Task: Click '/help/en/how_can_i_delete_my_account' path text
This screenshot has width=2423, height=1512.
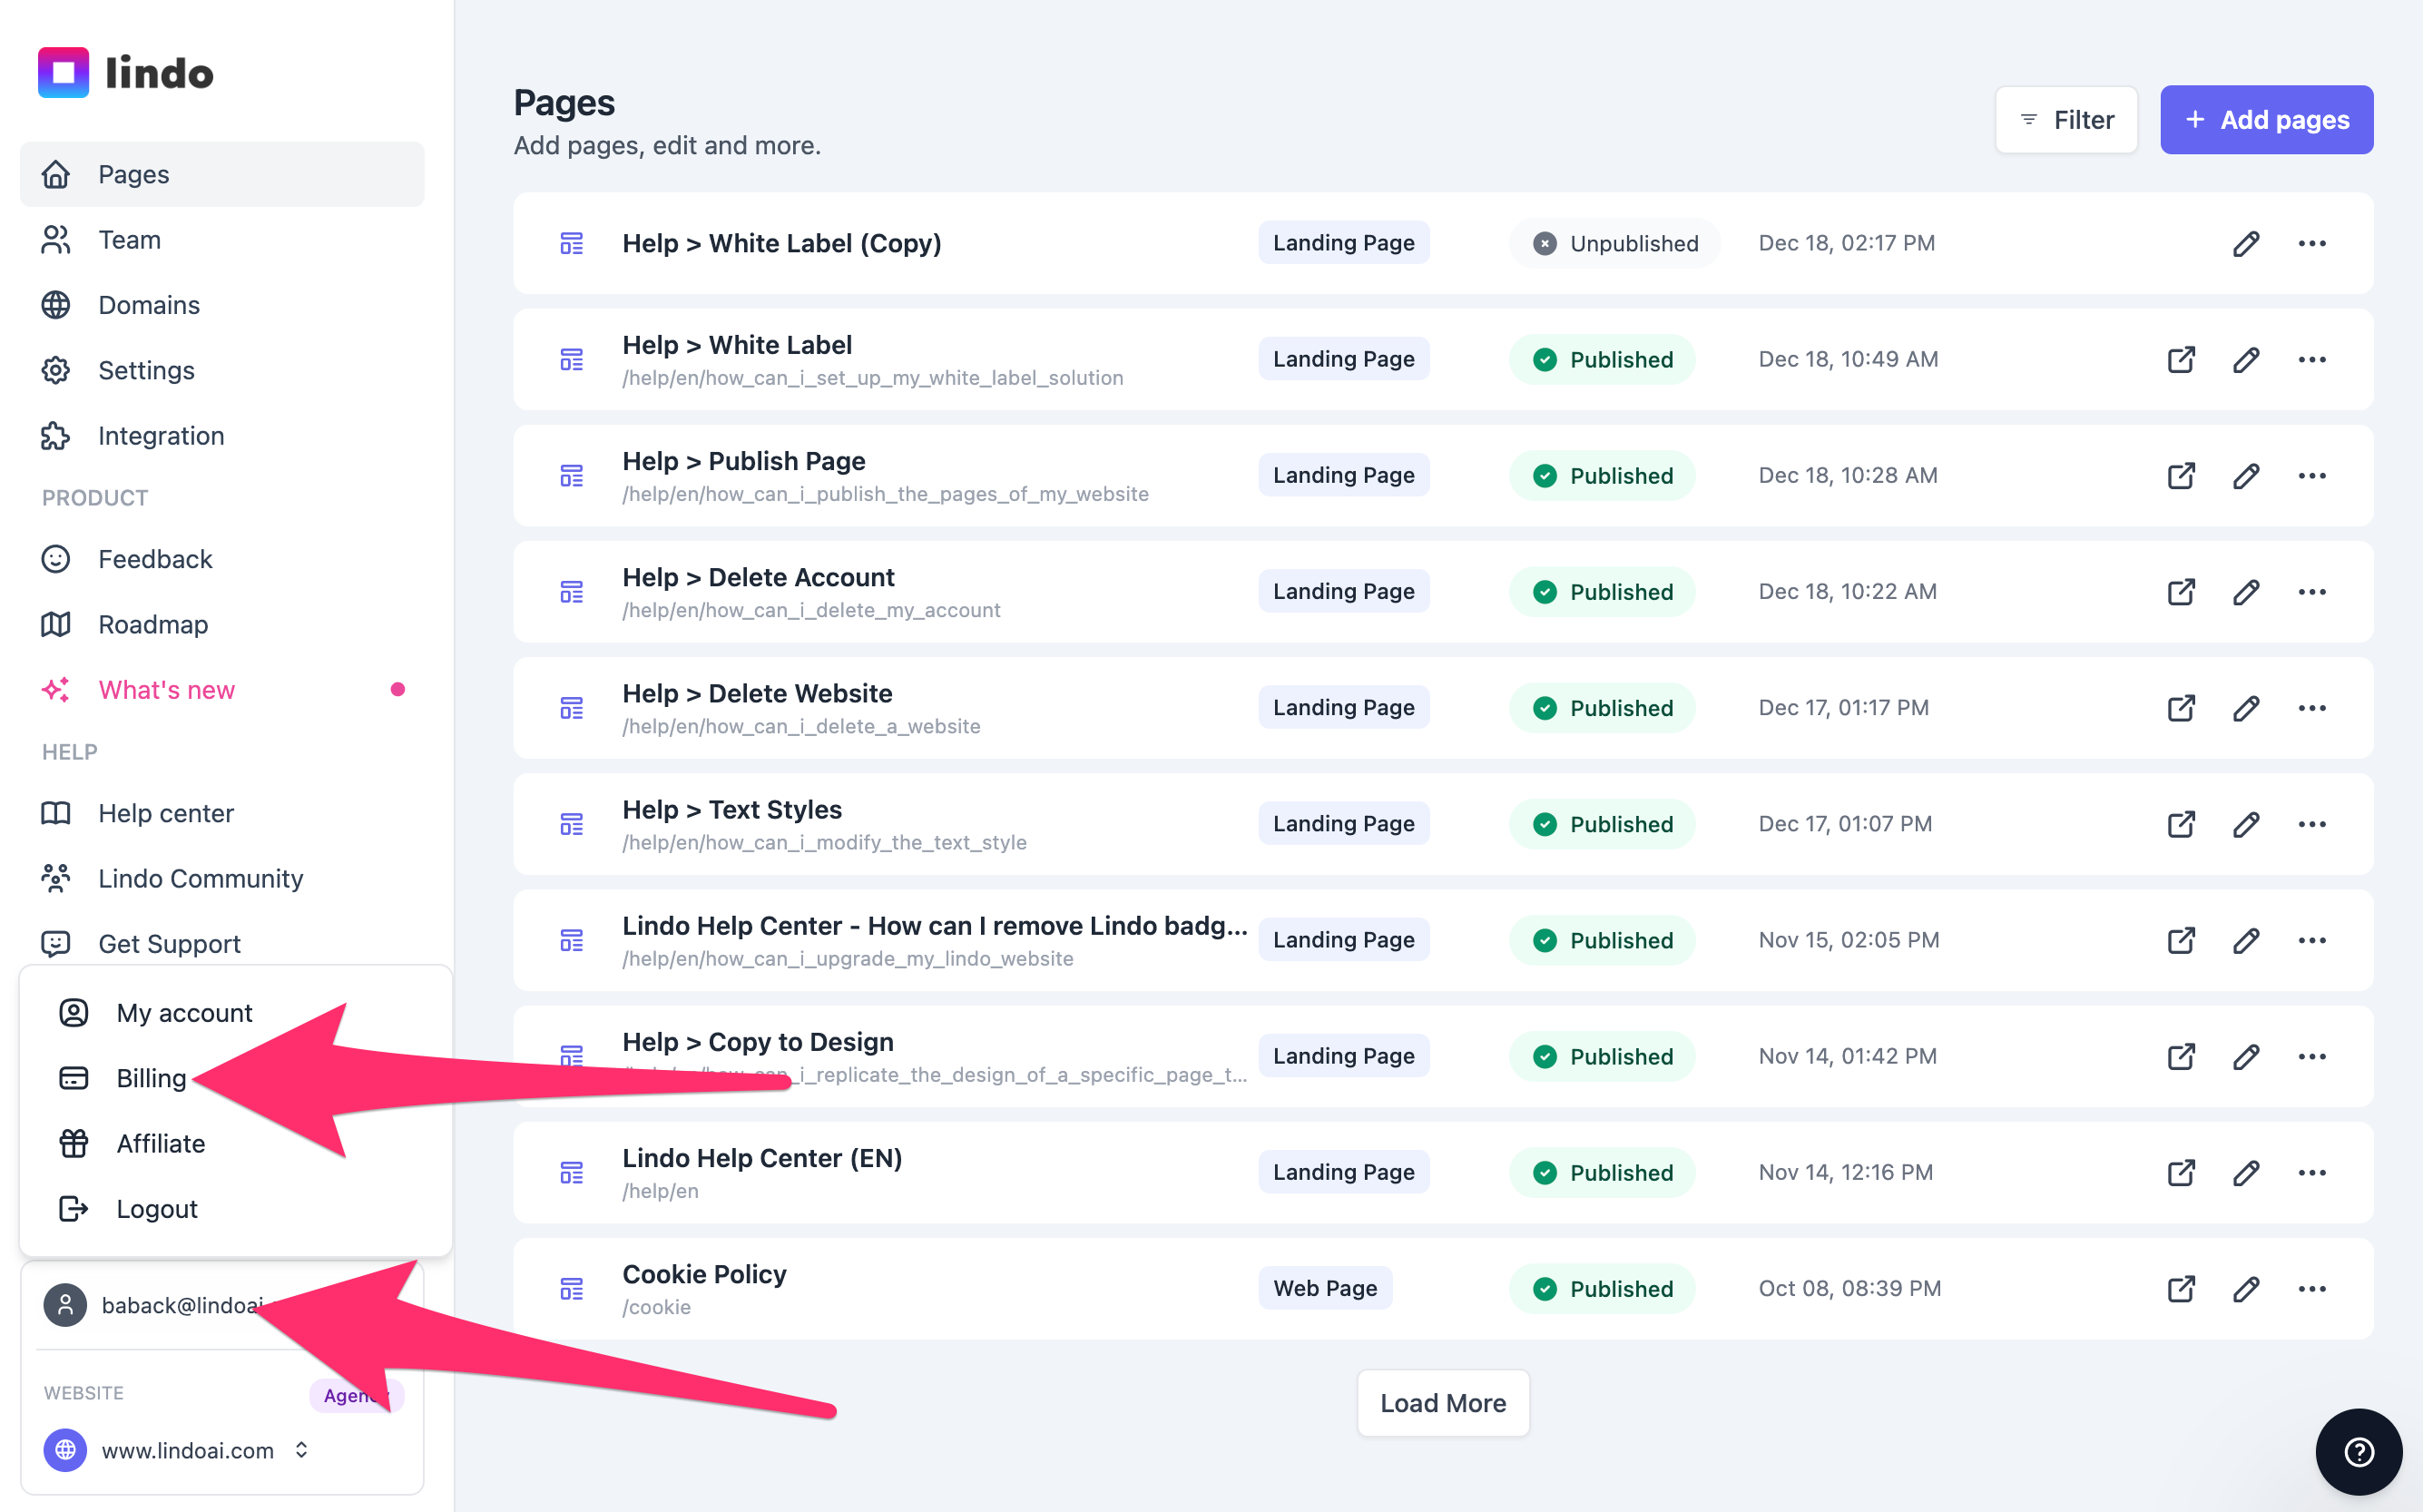Action: 811,610
